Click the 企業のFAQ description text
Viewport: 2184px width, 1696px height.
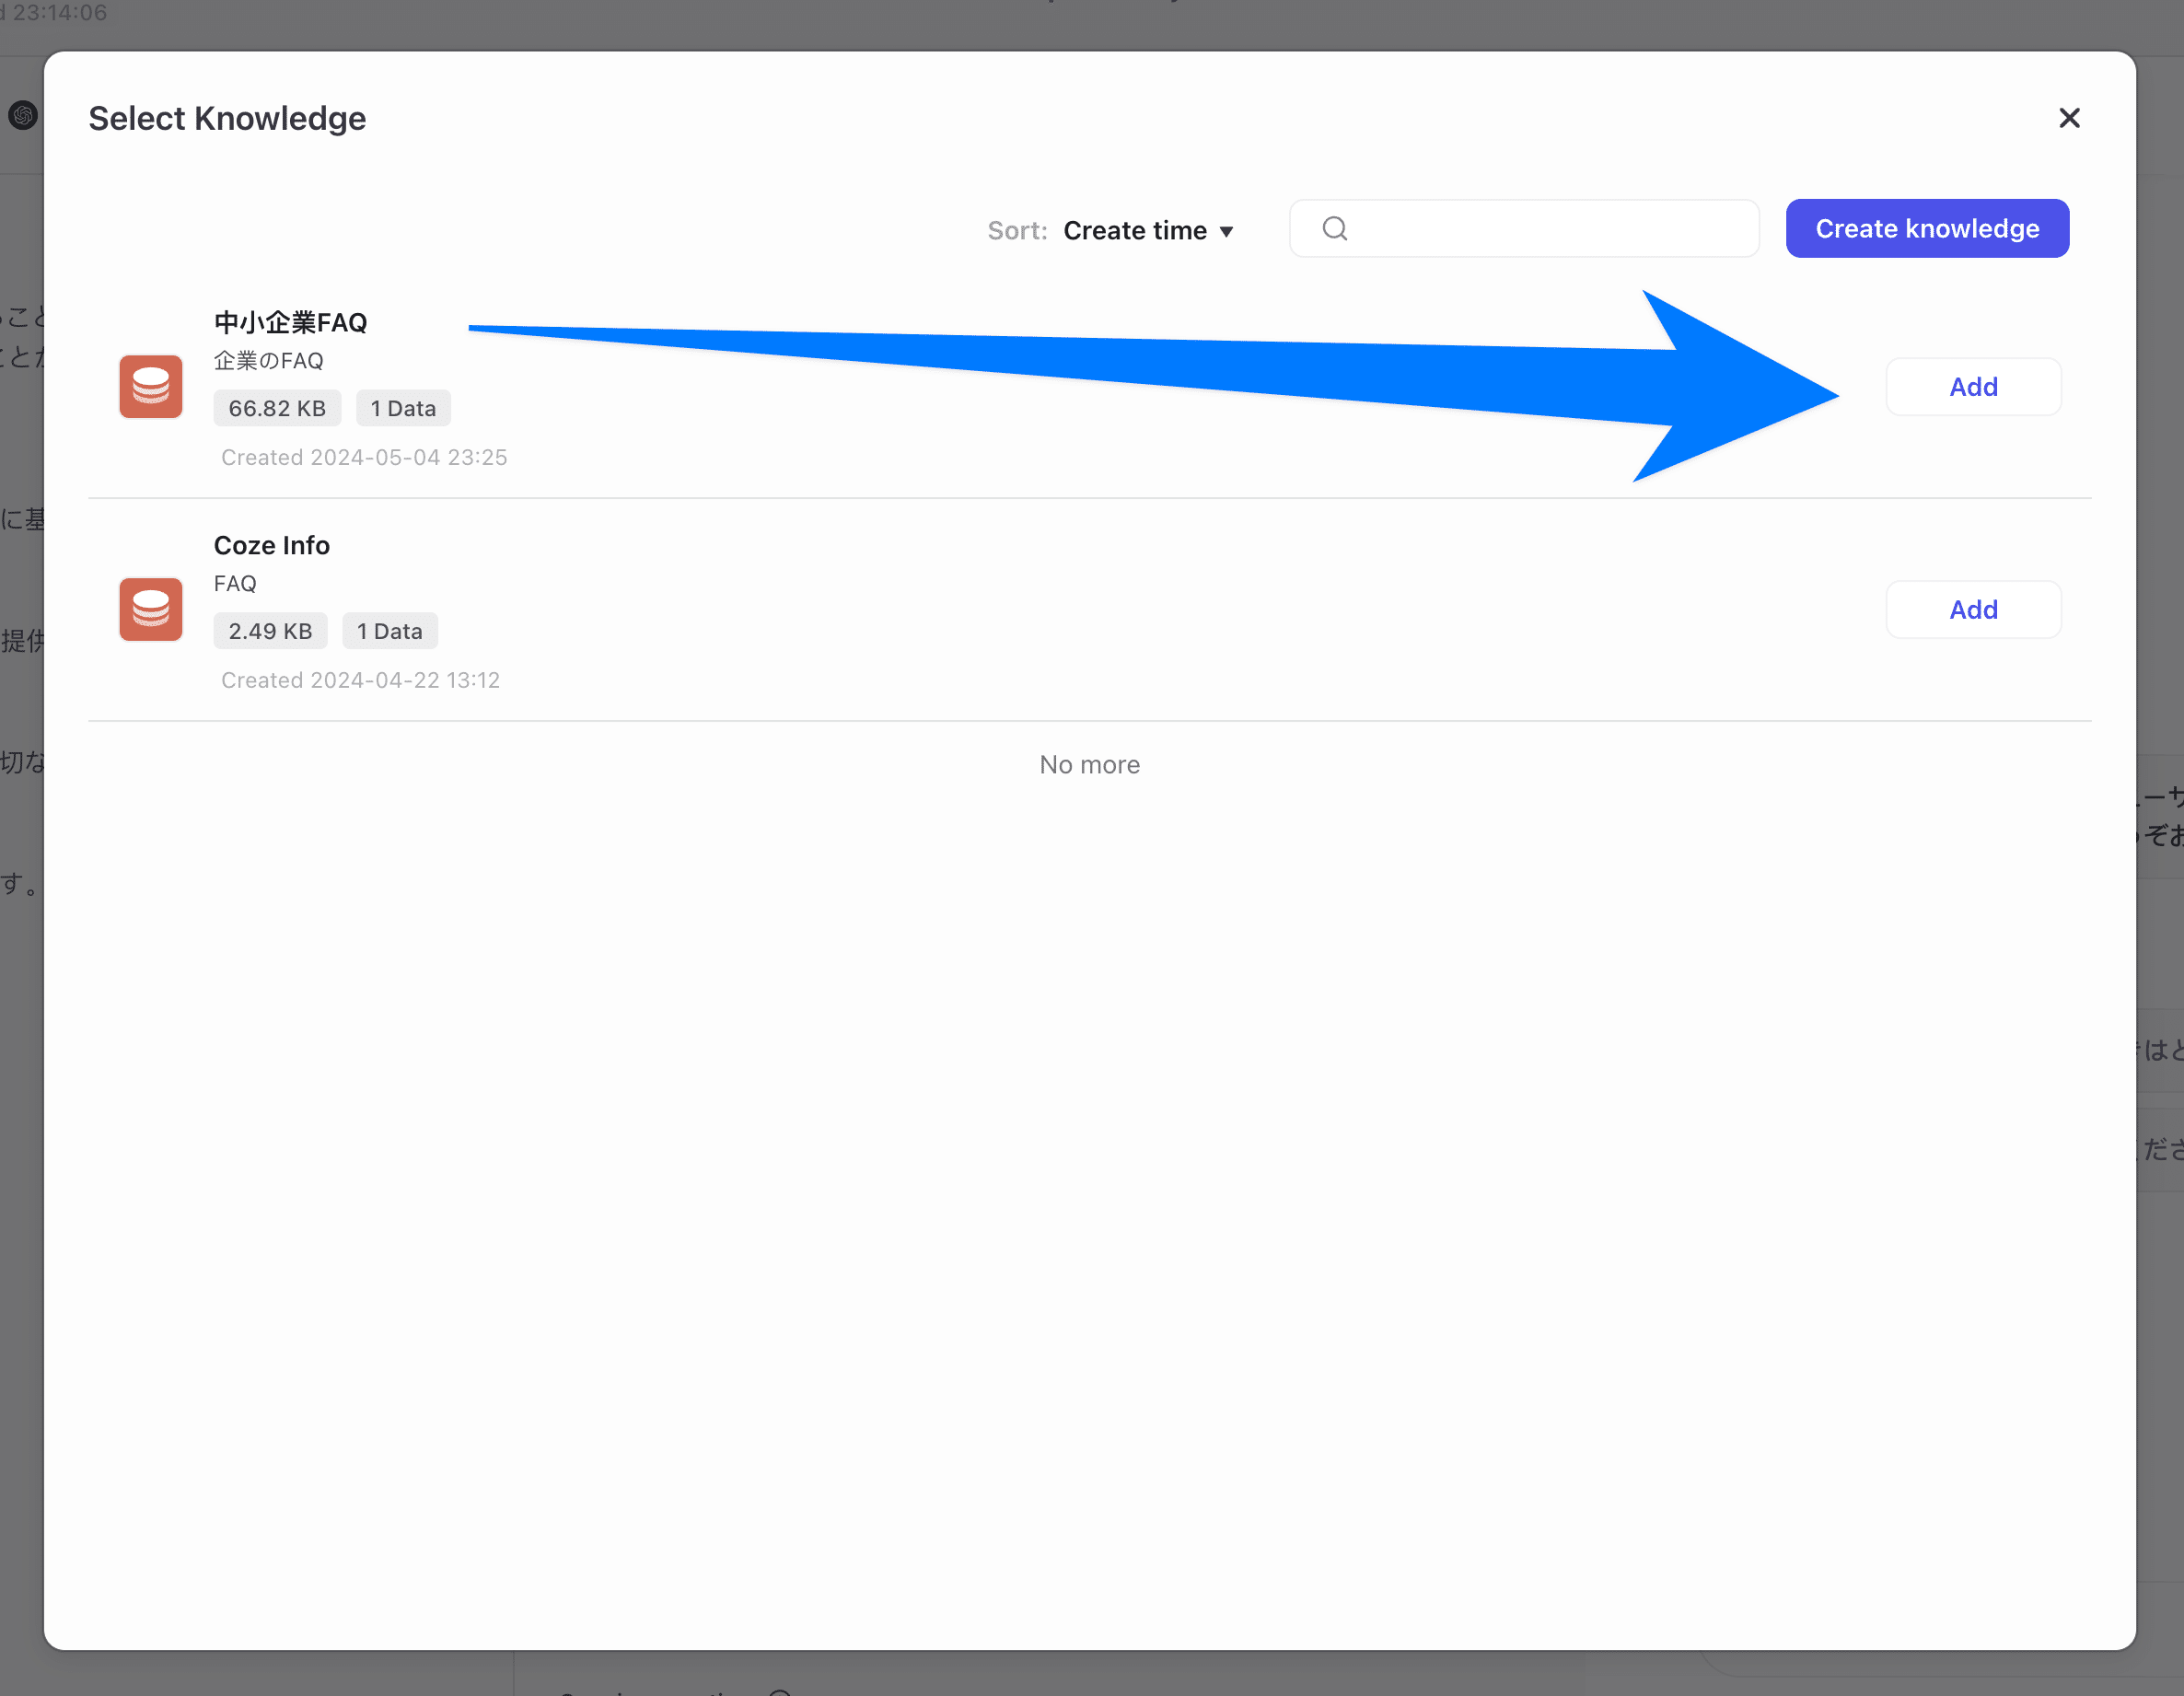(268, 361)
